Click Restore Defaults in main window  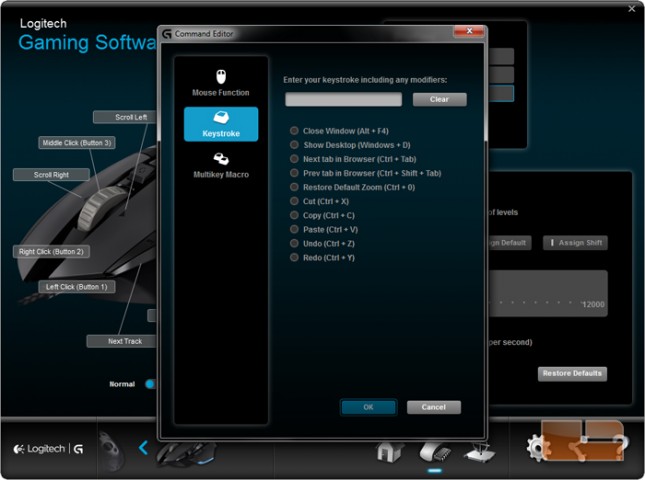pyautogui.click(x=572, y=373)
